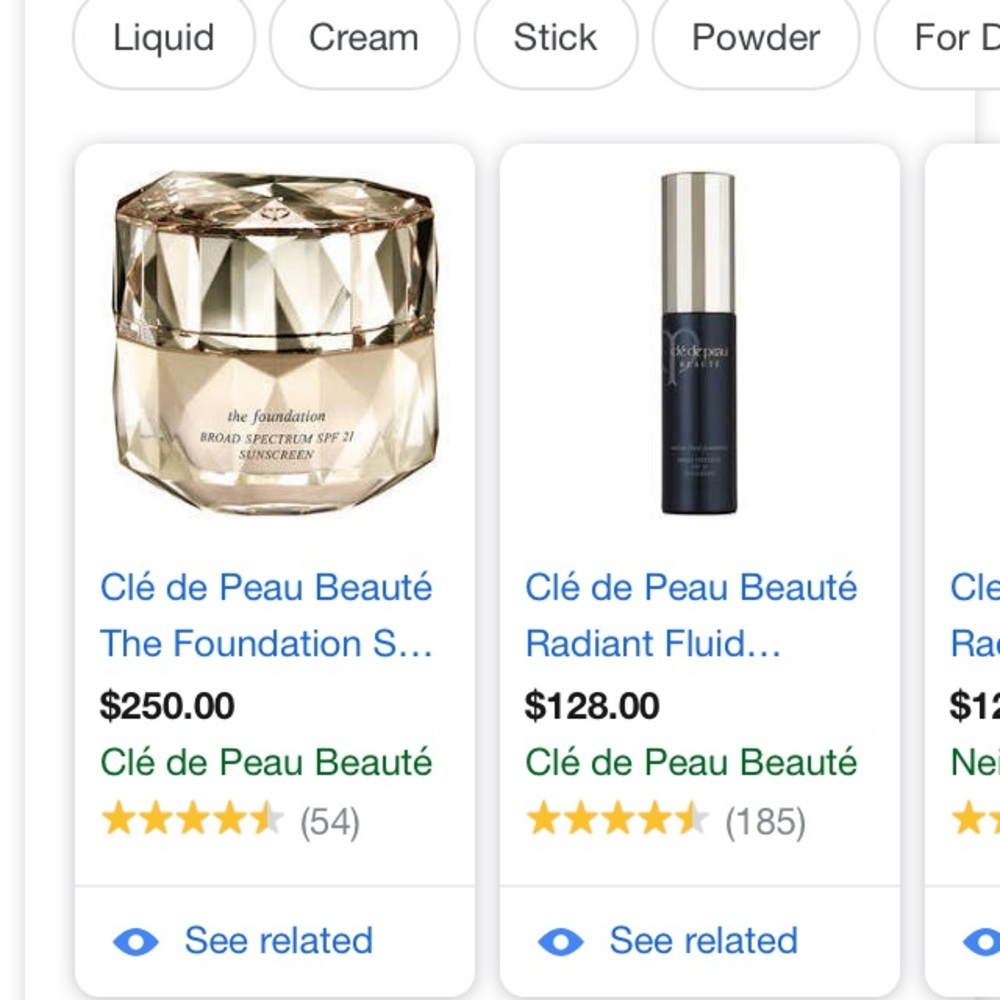
Task: Click the star rating with 185 reviews
Action: pyautogui.click(x=617, y=821)
